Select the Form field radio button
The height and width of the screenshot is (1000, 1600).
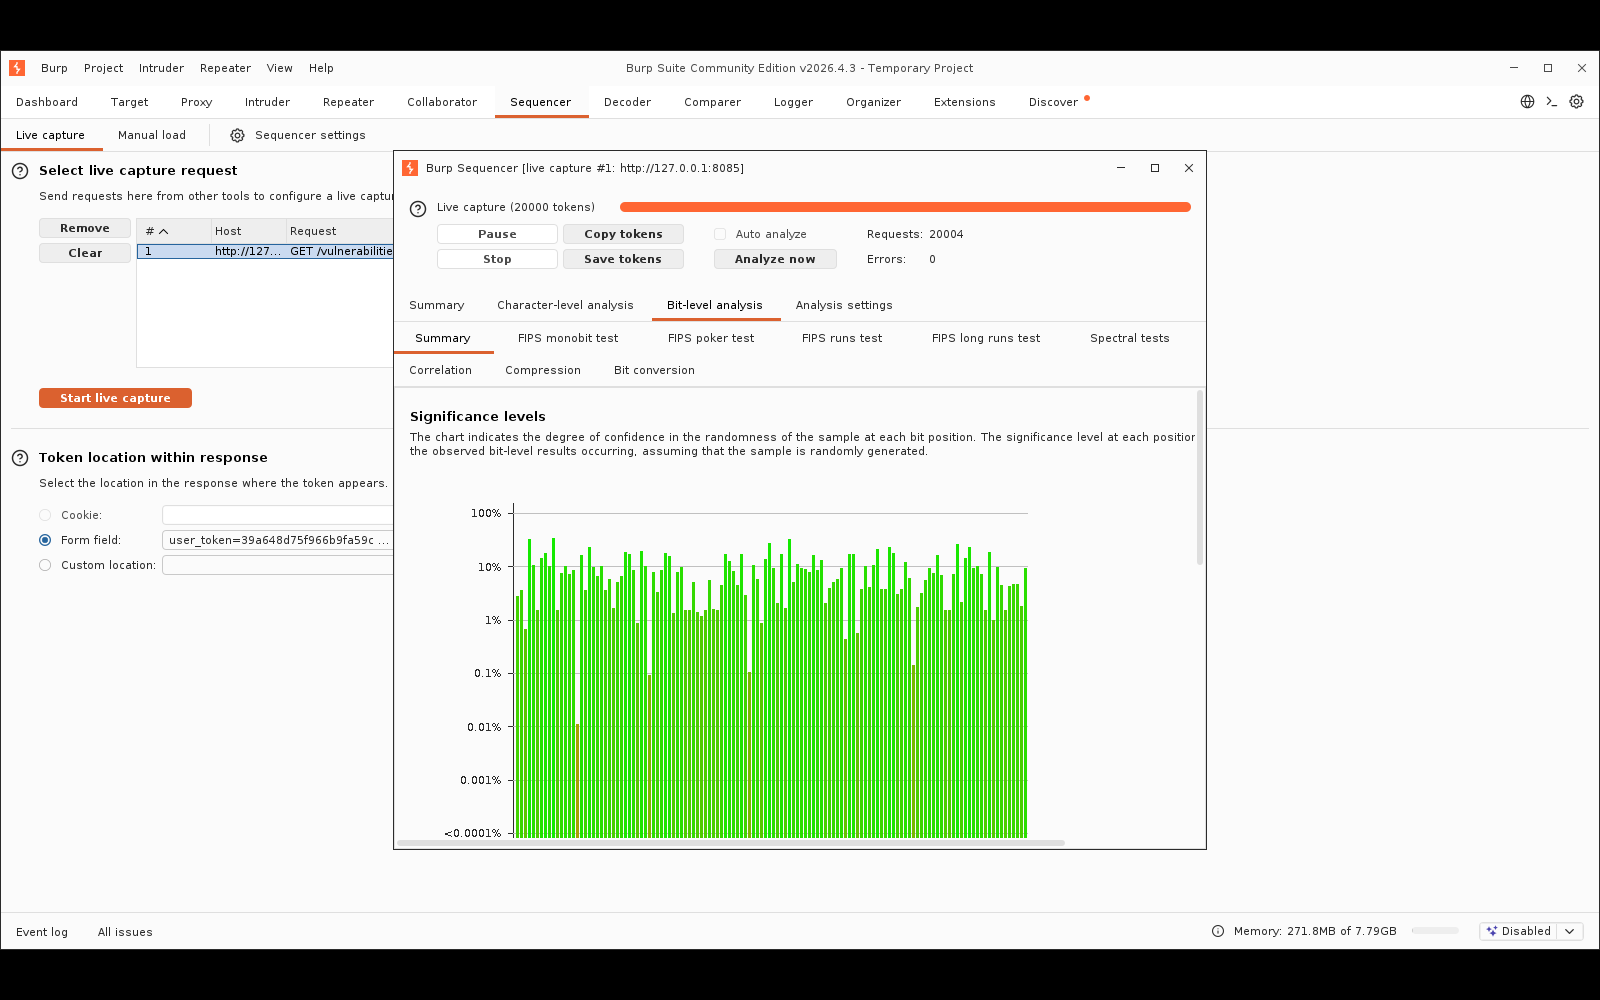point(45,540)
